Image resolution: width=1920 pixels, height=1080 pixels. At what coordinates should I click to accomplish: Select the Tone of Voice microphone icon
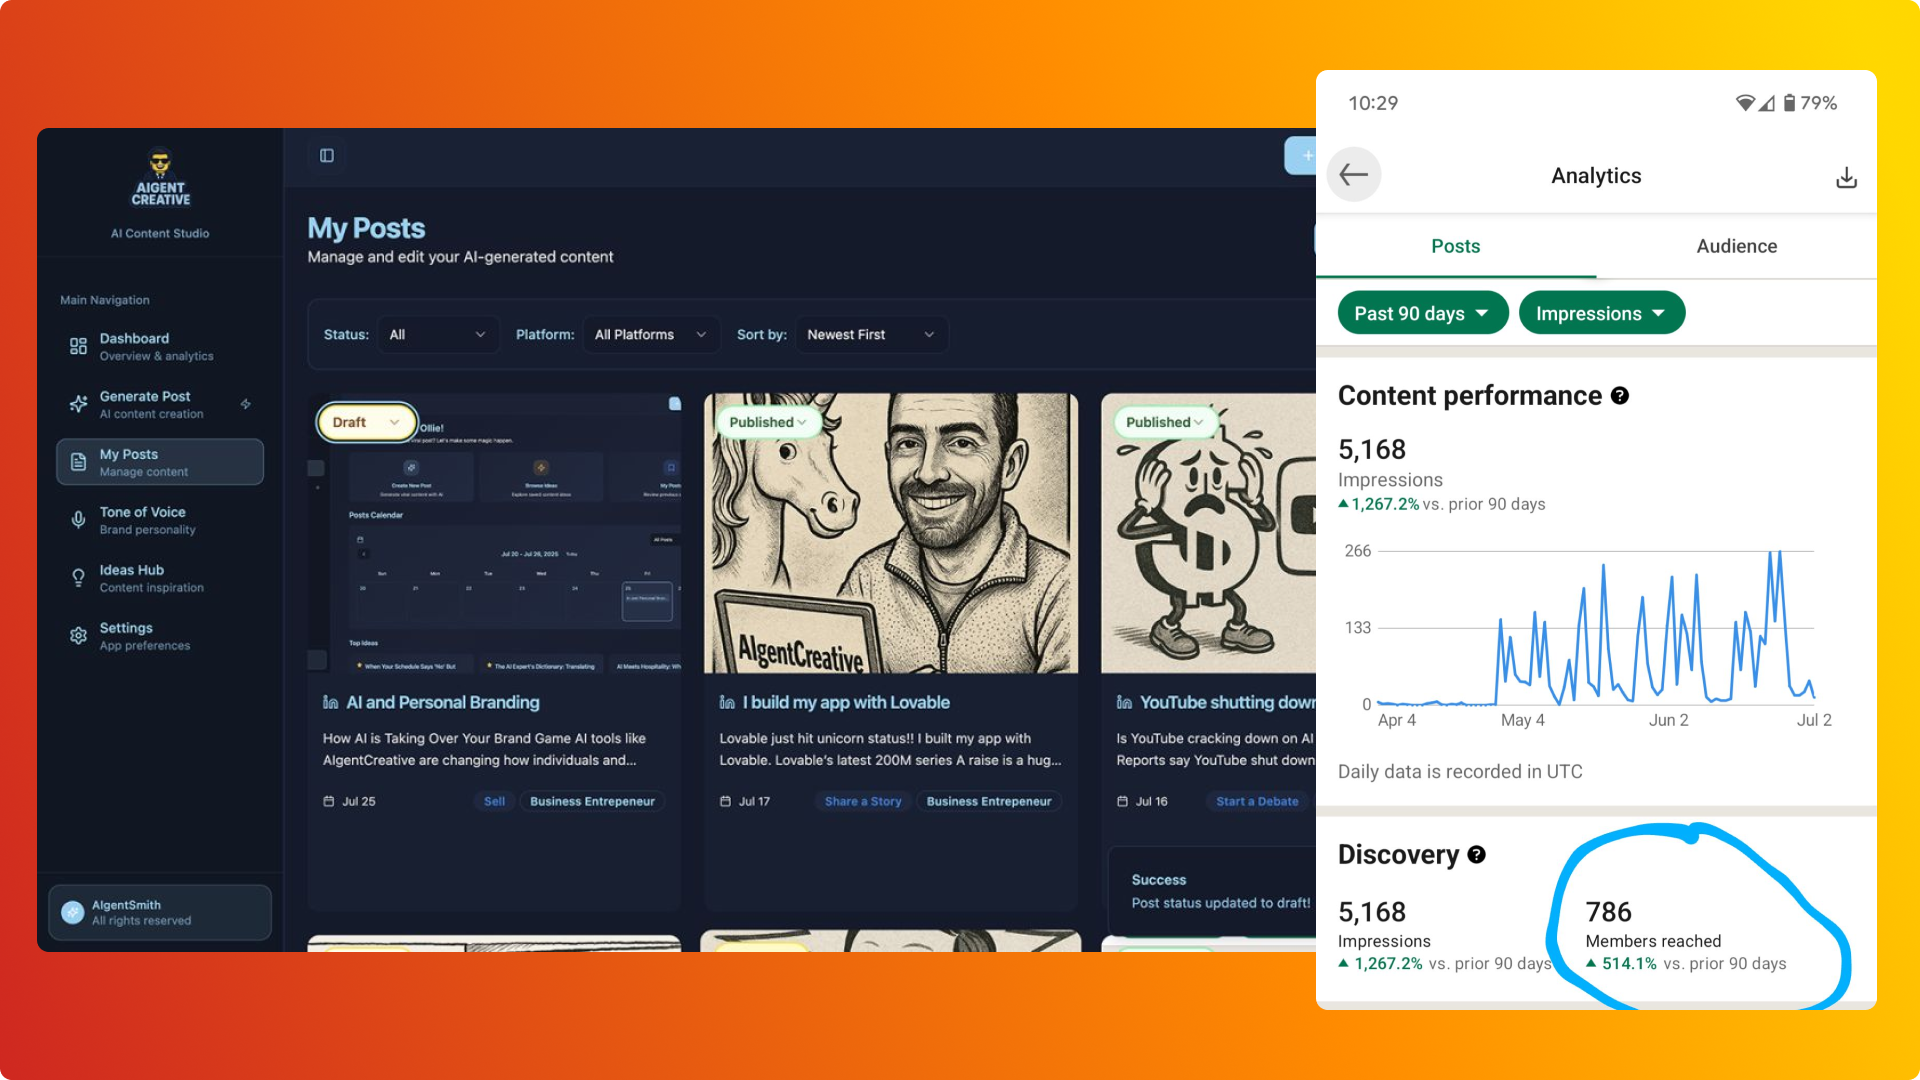pos(78,519)
